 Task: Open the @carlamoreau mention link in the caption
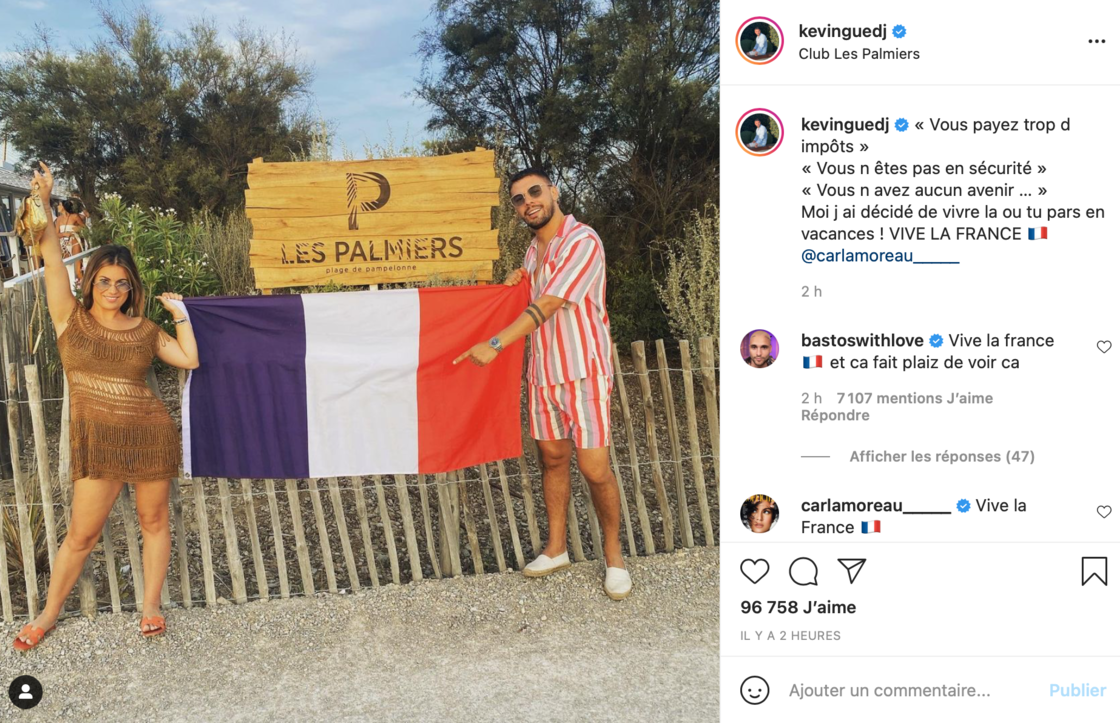[880, 256]
